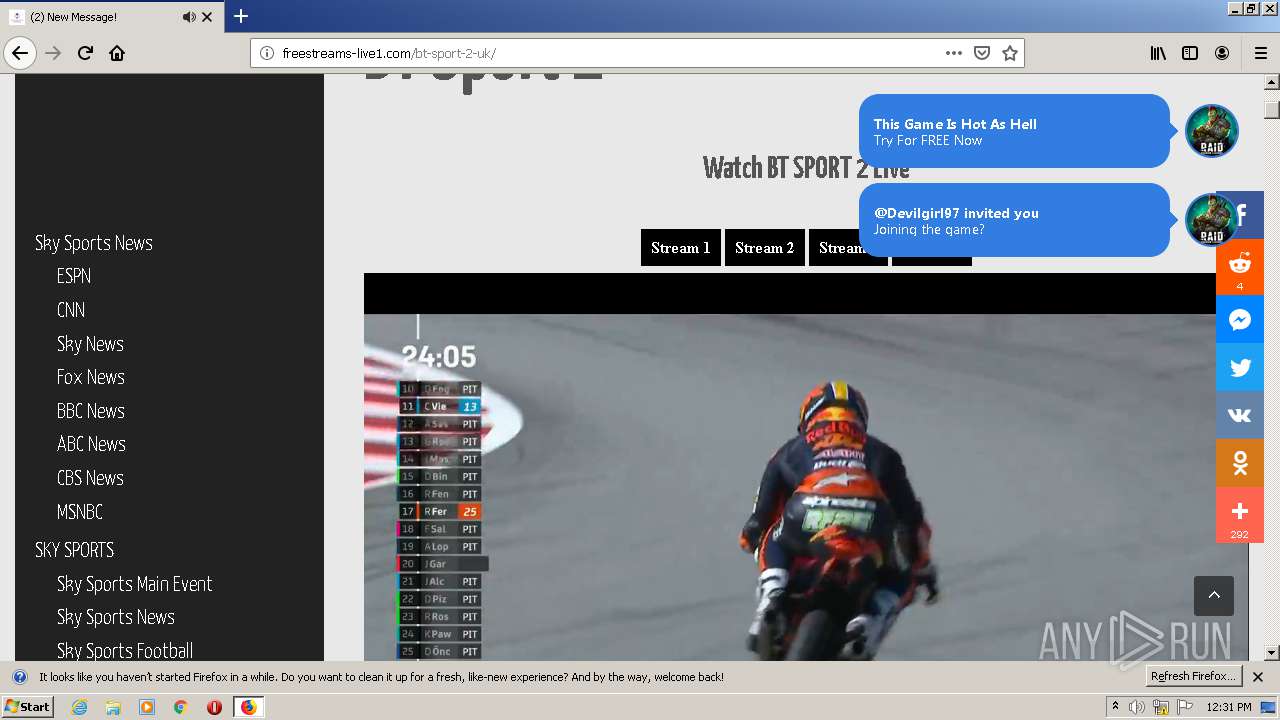Open Firefox account menu

(1222, 53)
